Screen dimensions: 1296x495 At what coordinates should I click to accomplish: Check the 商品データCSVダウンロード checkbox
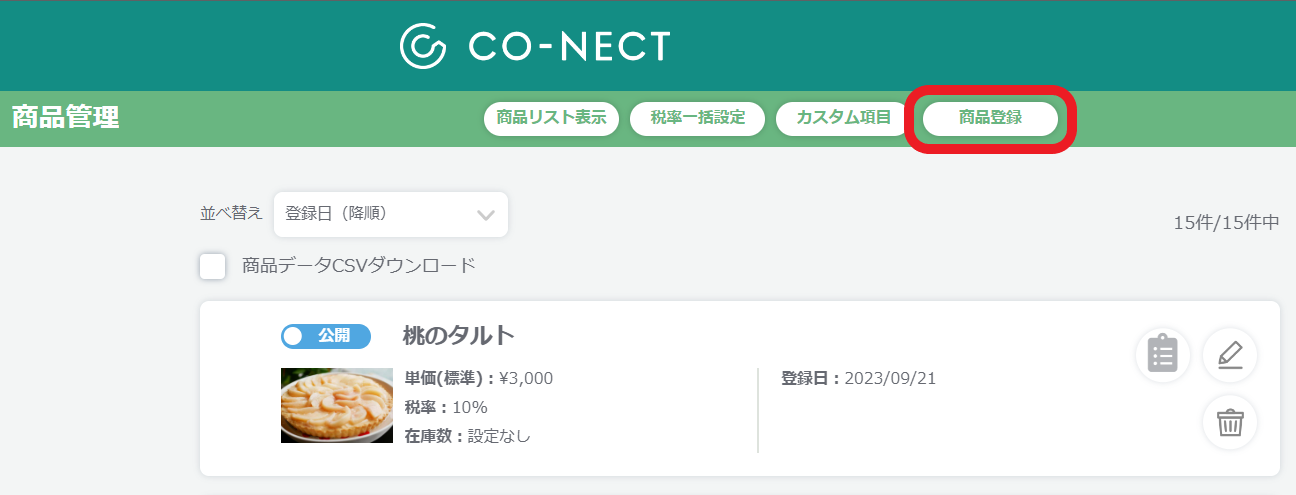point(212,266)
